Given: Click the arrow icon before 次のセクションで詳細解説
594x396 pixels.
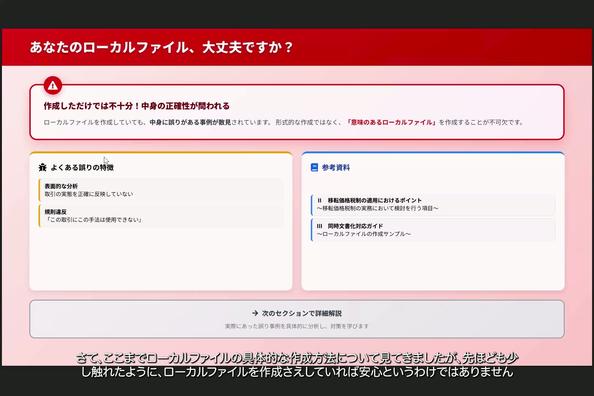Looking at the screenshot, I should pos(255,313).
